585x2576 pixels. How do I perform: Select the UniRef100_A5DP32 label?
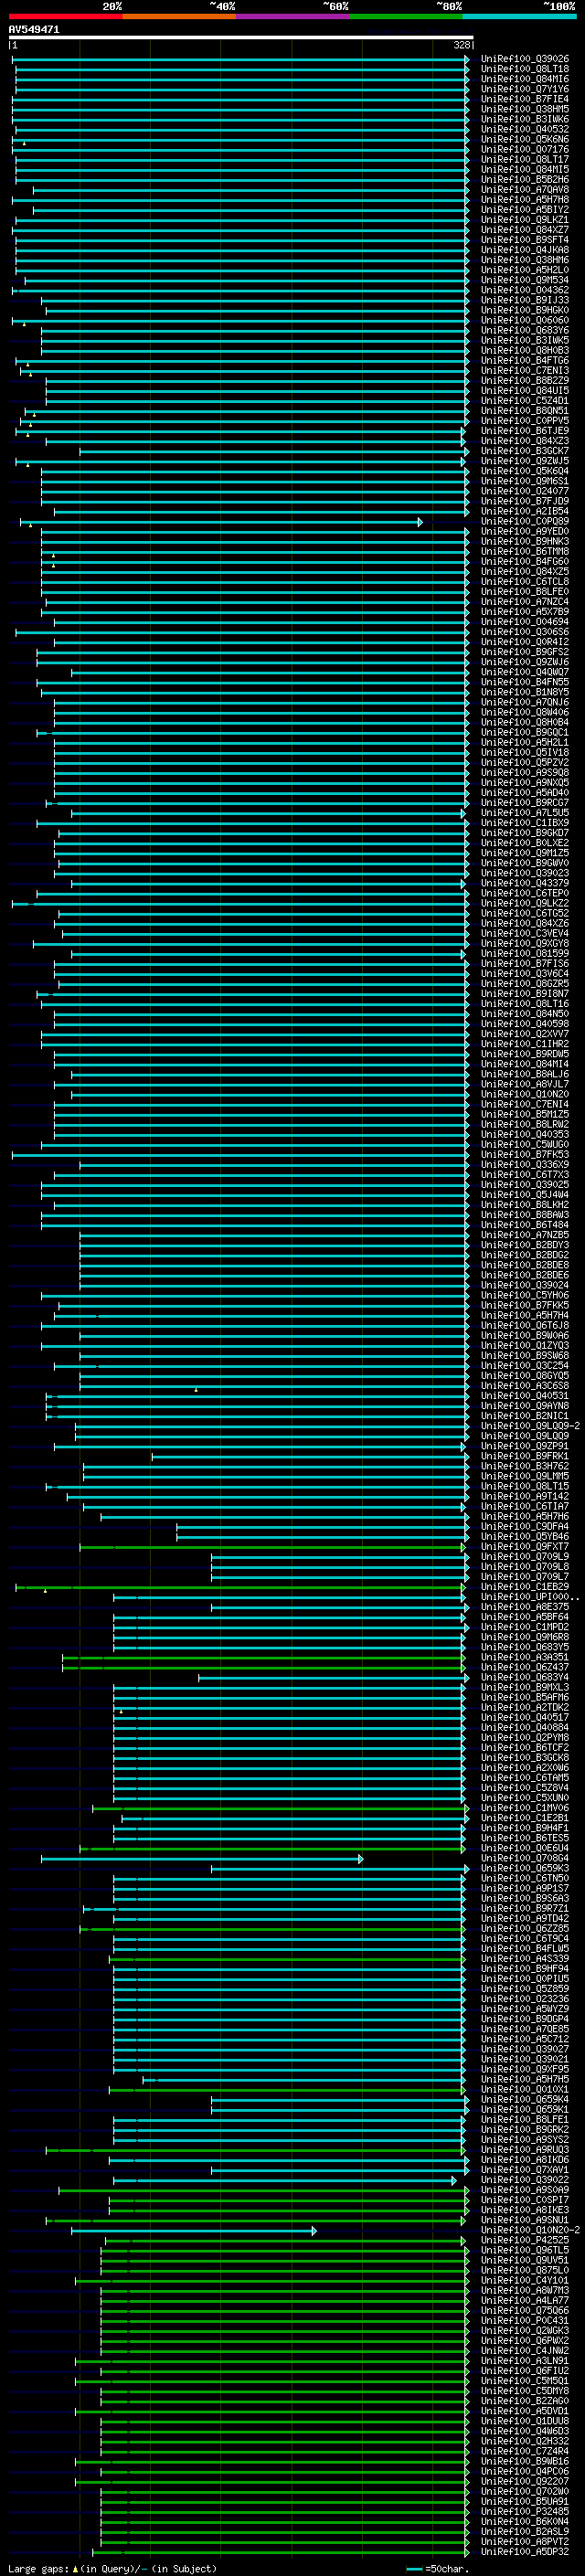tap(525, 2551)
